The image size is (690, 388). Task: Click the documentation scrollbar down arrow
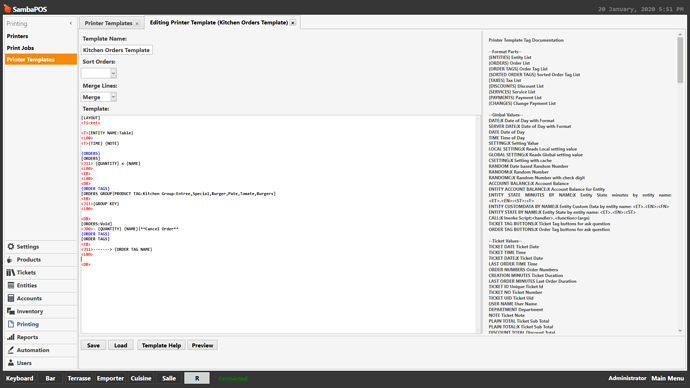[680, 331]
